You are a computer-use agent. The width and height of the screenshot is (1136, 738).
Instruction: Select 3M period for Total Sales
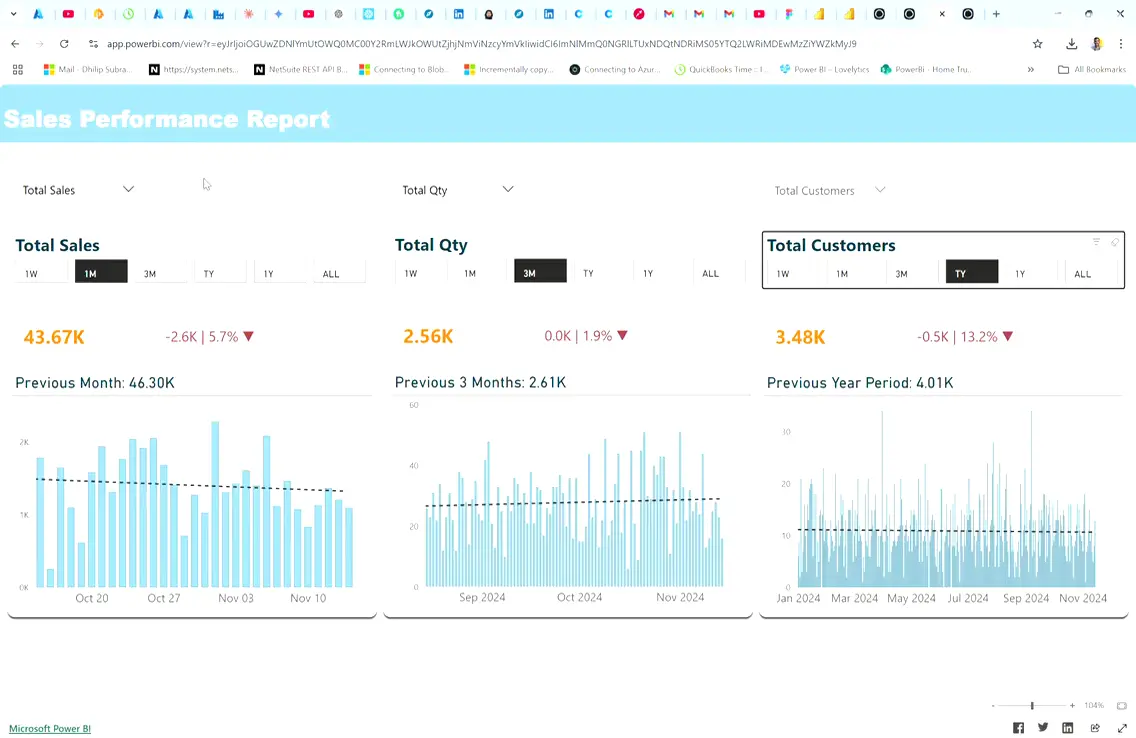point(161,273)
